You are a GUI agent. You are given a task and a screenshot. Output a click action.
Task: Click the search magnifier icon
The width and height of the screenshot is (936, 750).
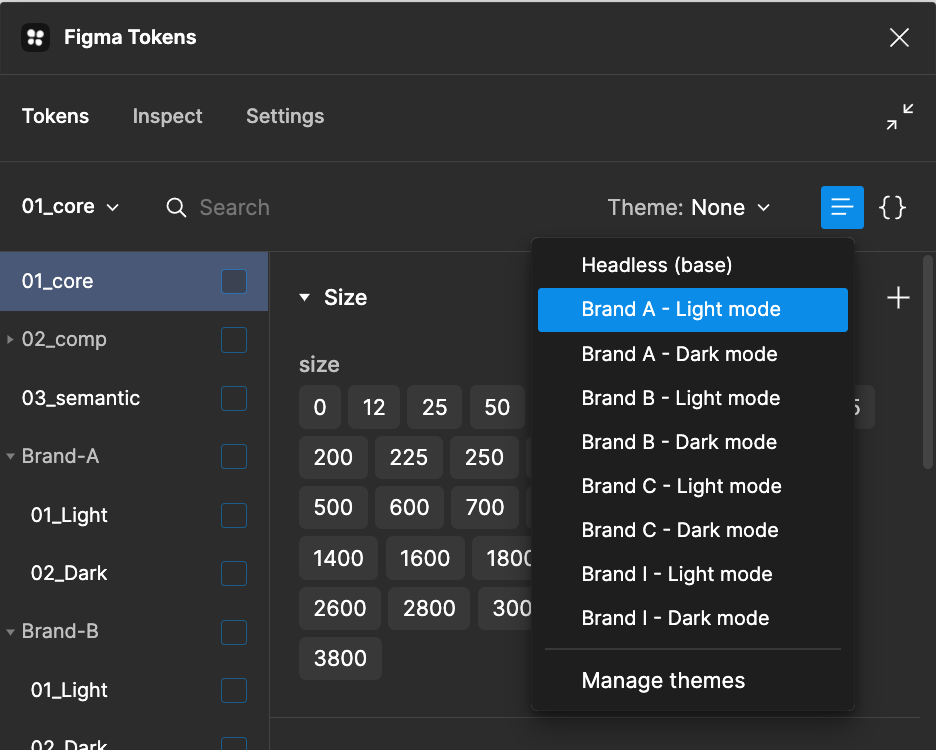[177, 208]
